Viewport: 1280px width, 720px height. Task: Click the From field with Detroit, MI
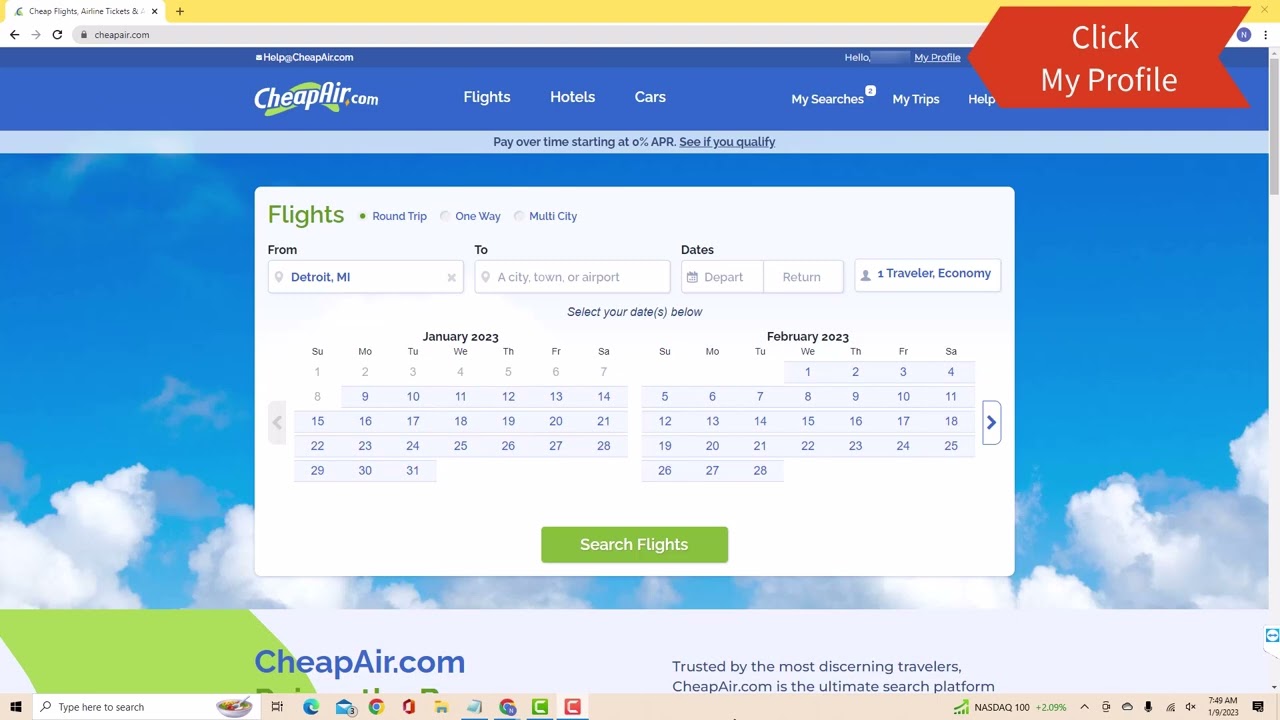point(365,277)
